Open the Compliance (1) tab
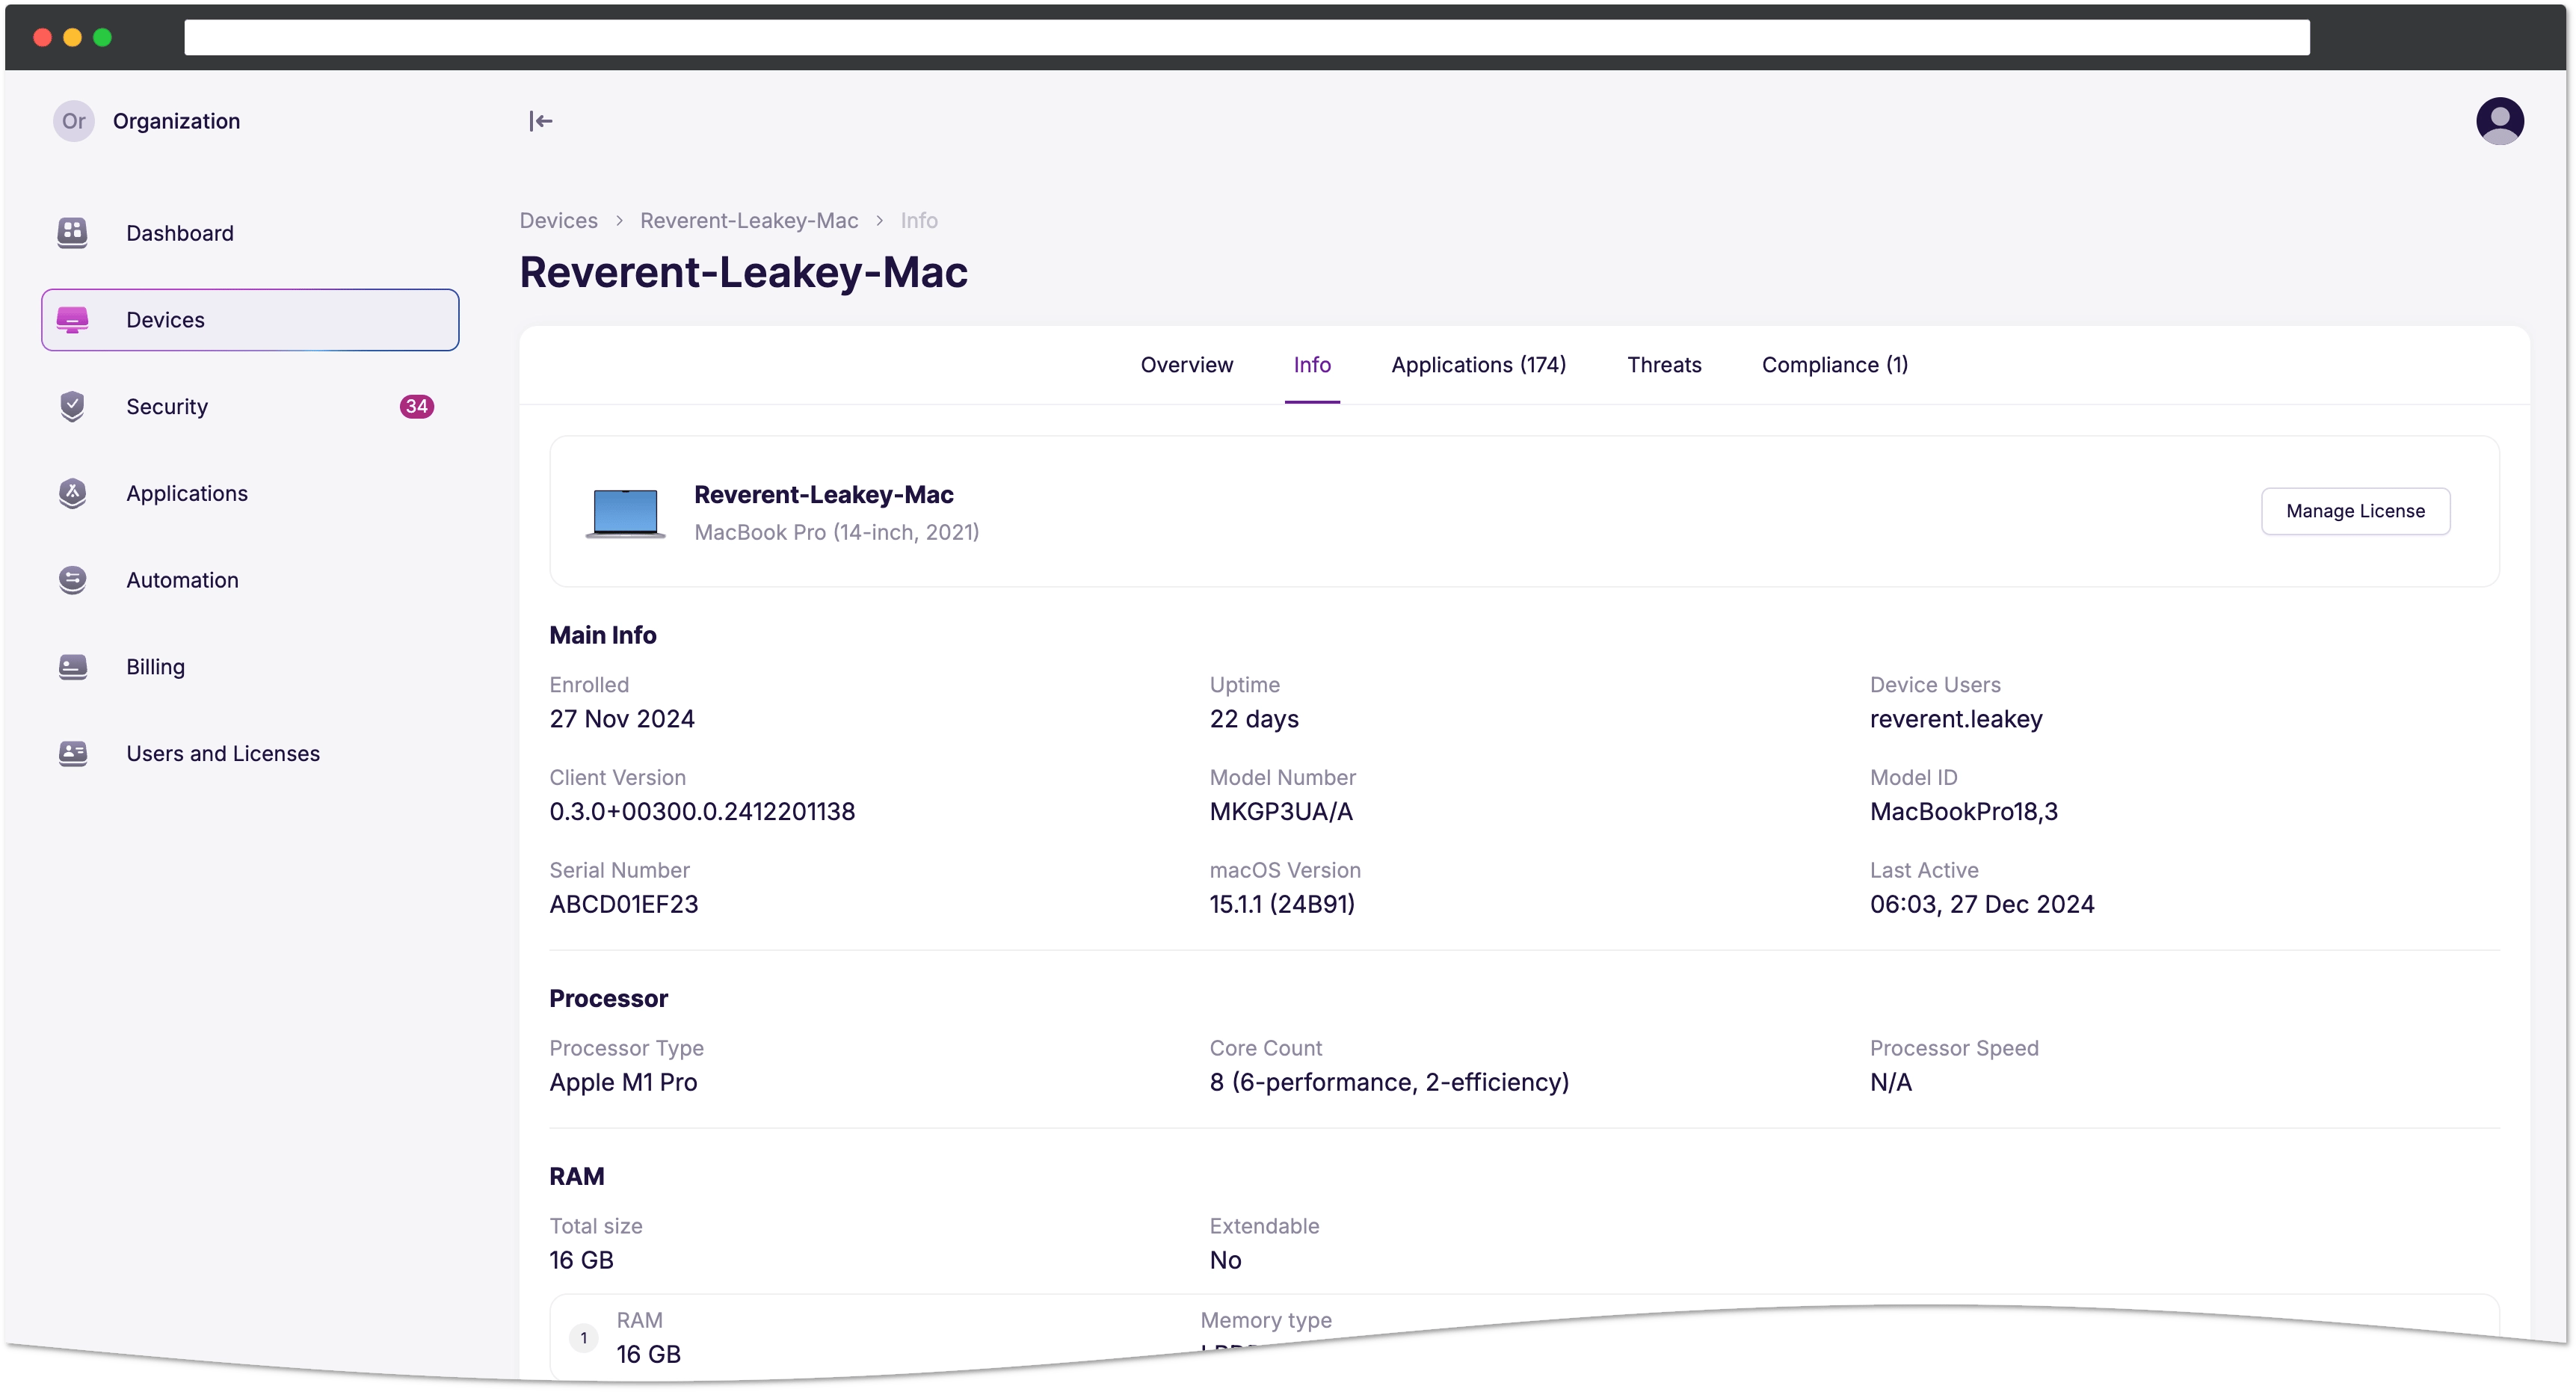Screen dimensions: 2576x1392 point(1835,365)
